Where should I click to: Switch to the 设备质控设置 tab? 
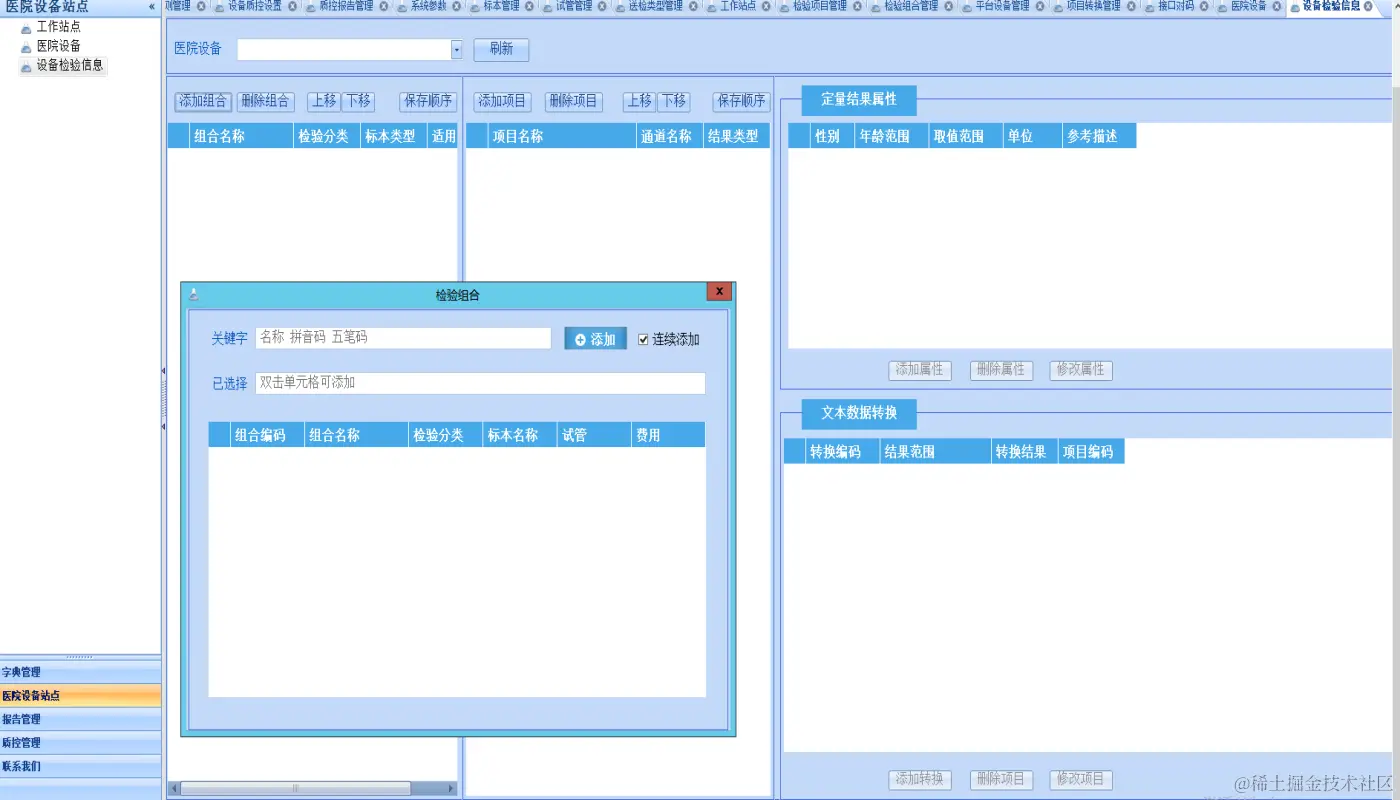point(254,6)
